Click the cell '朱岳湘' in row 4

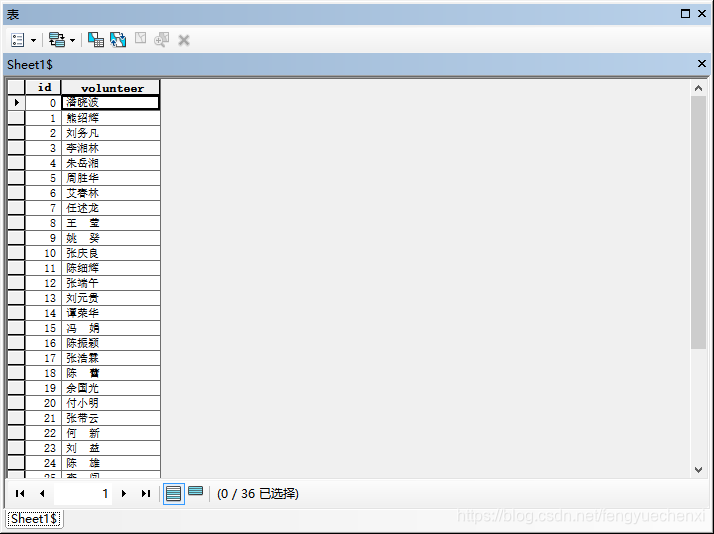111,163
